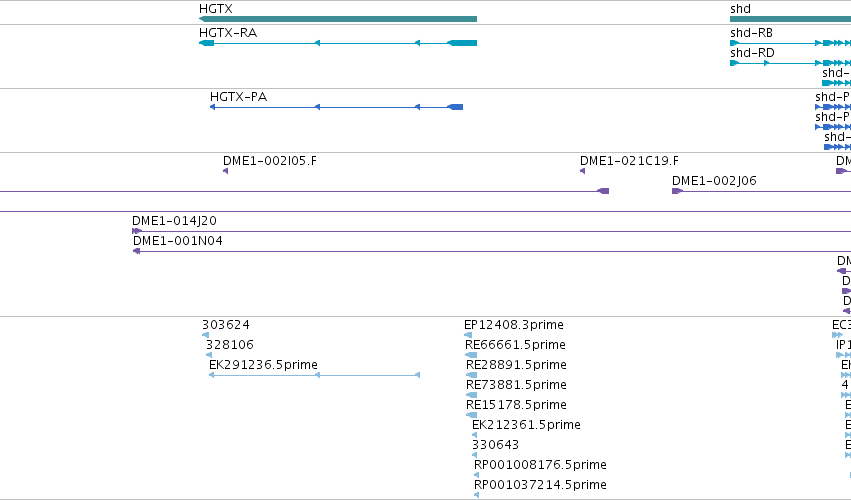The image size is (851, 500).
Task: Select the RP001008176.5prime EST label
Action: pos(540,465)
